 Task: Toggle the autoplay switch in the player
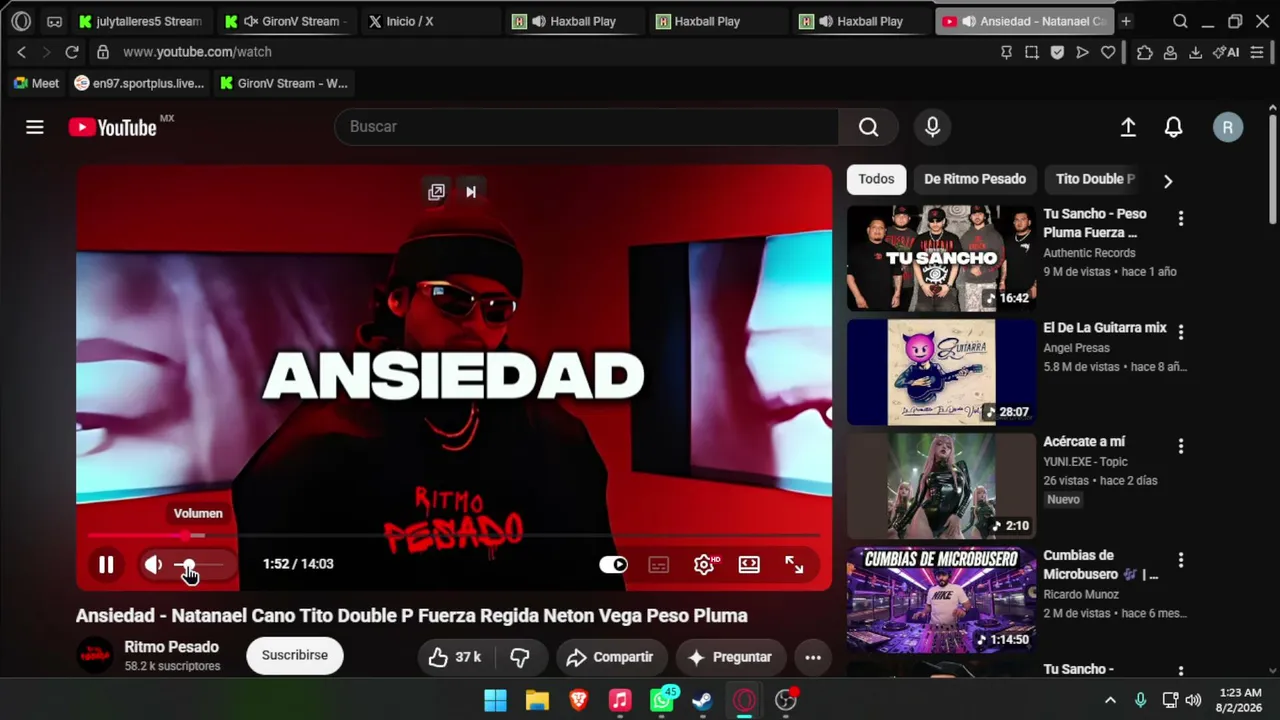click(613, 565)
